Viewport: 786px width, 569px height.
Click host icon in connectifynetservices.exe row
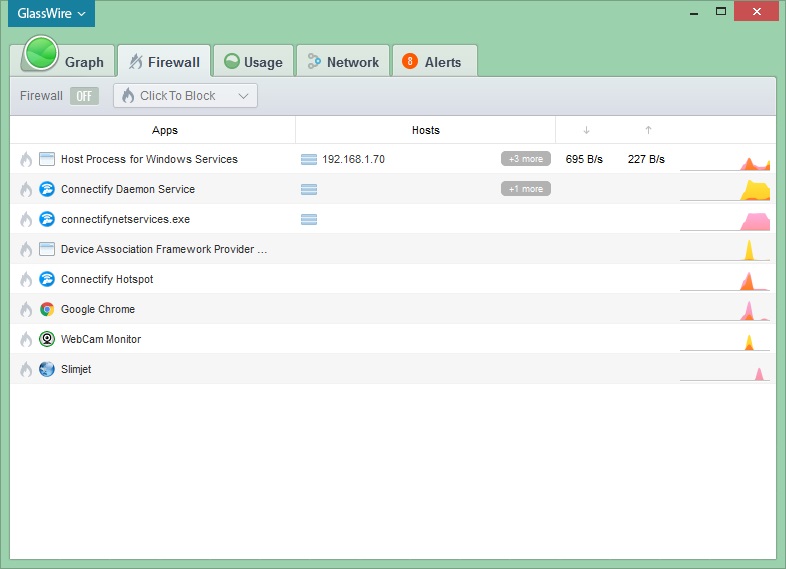coord(309,220)
